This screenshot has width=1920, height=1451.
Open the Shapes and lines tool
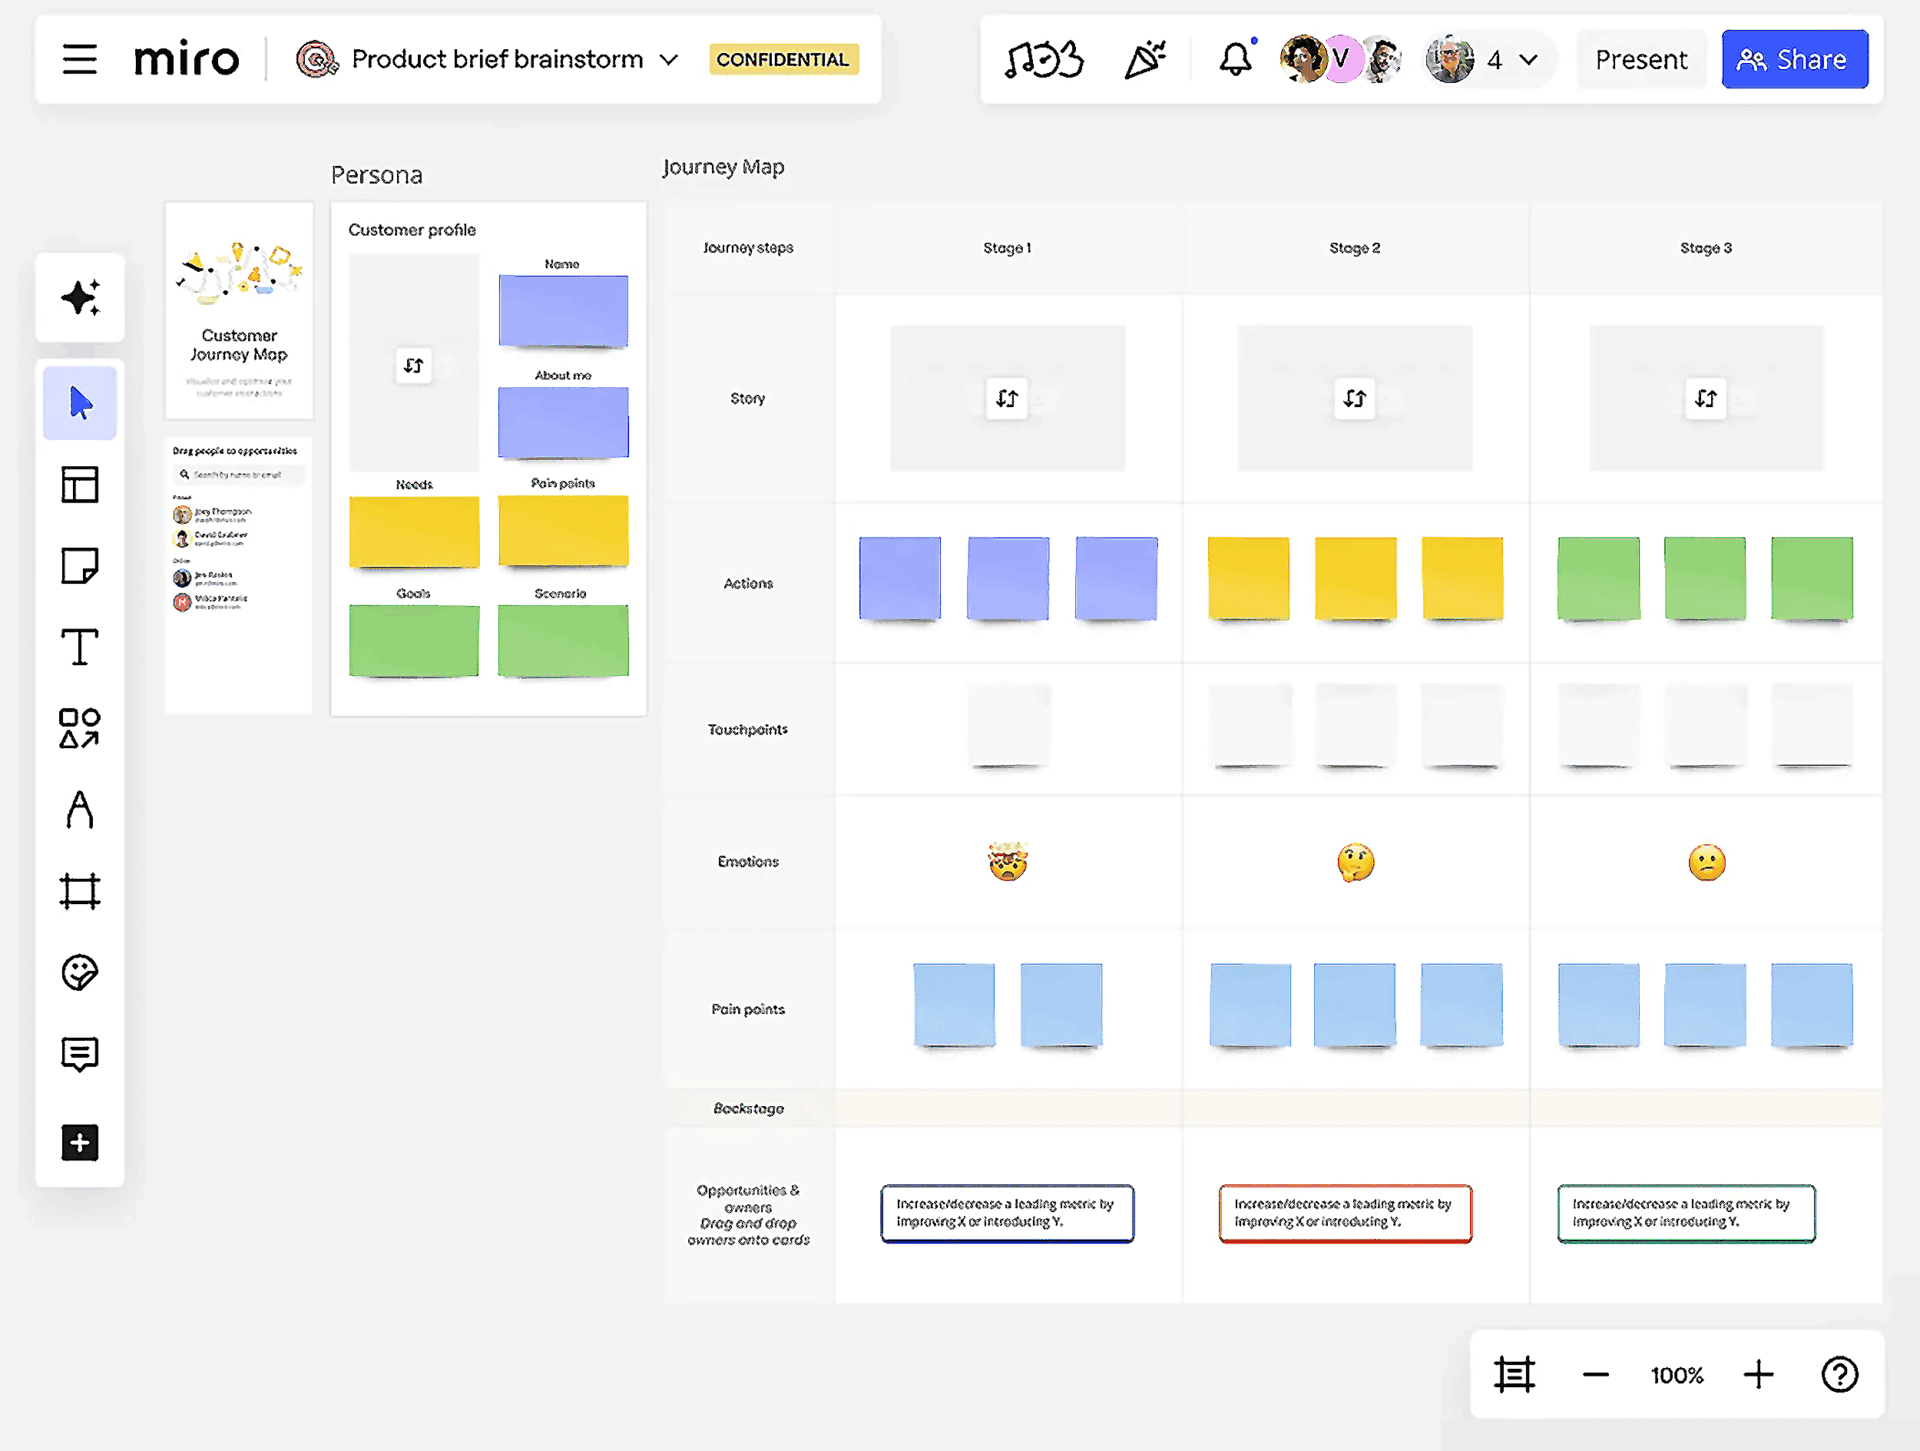(80, 728)
